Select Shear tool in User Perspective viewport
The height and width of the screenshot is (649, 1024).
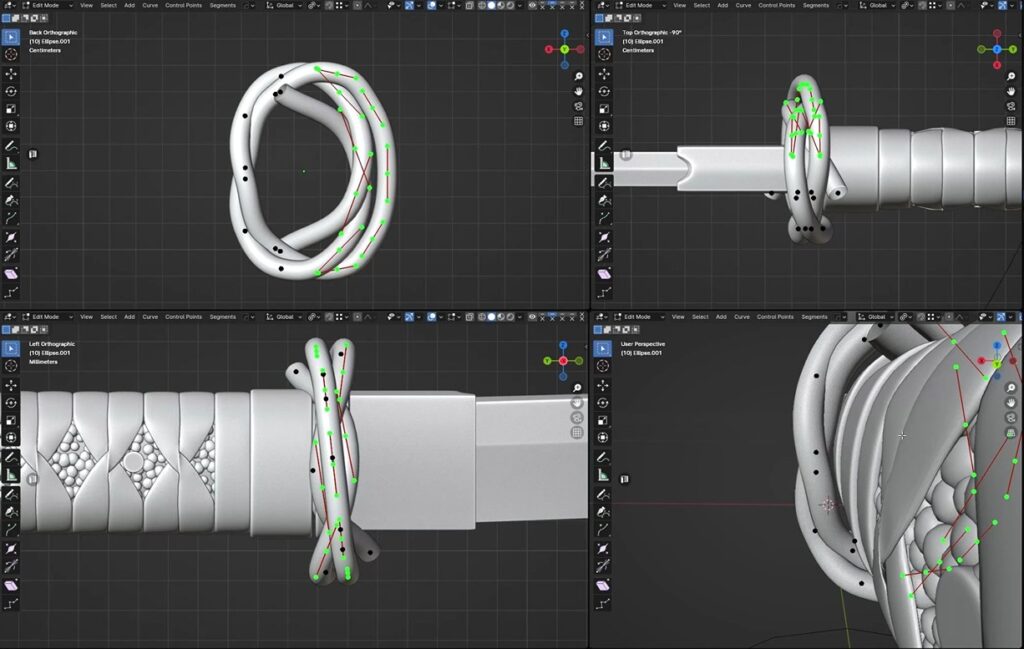(603, 585)
